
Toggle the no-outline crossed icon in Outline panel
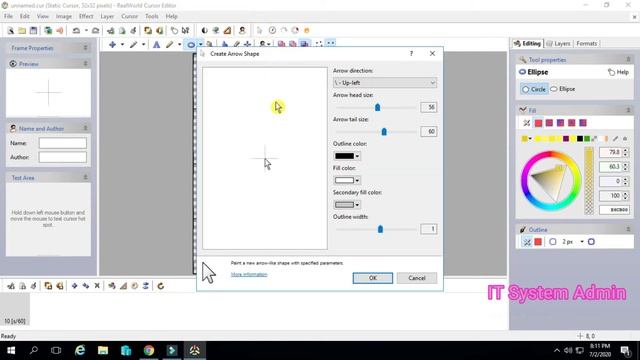tap(527, 242)
